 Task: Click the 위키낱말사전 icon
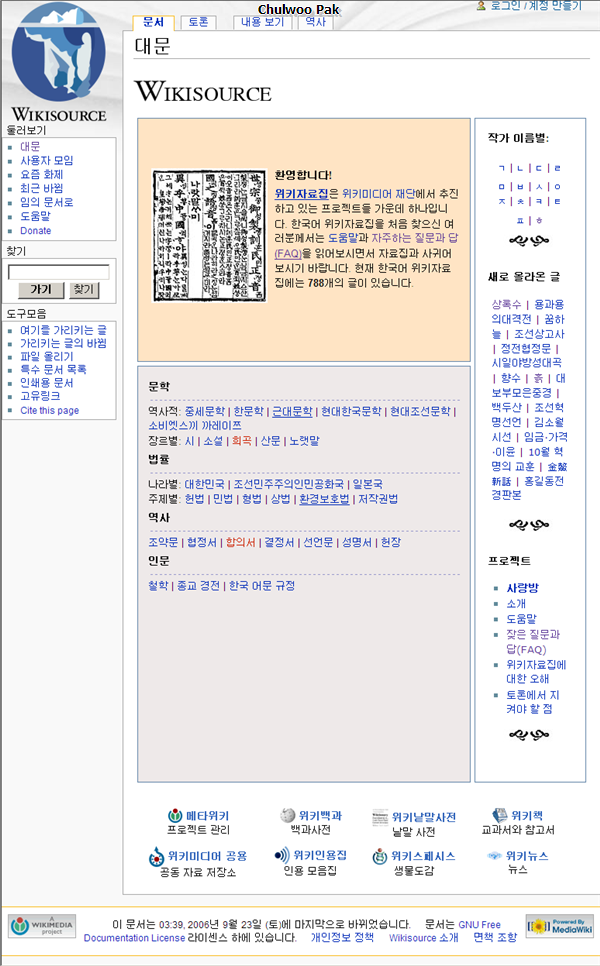point(380,817)
